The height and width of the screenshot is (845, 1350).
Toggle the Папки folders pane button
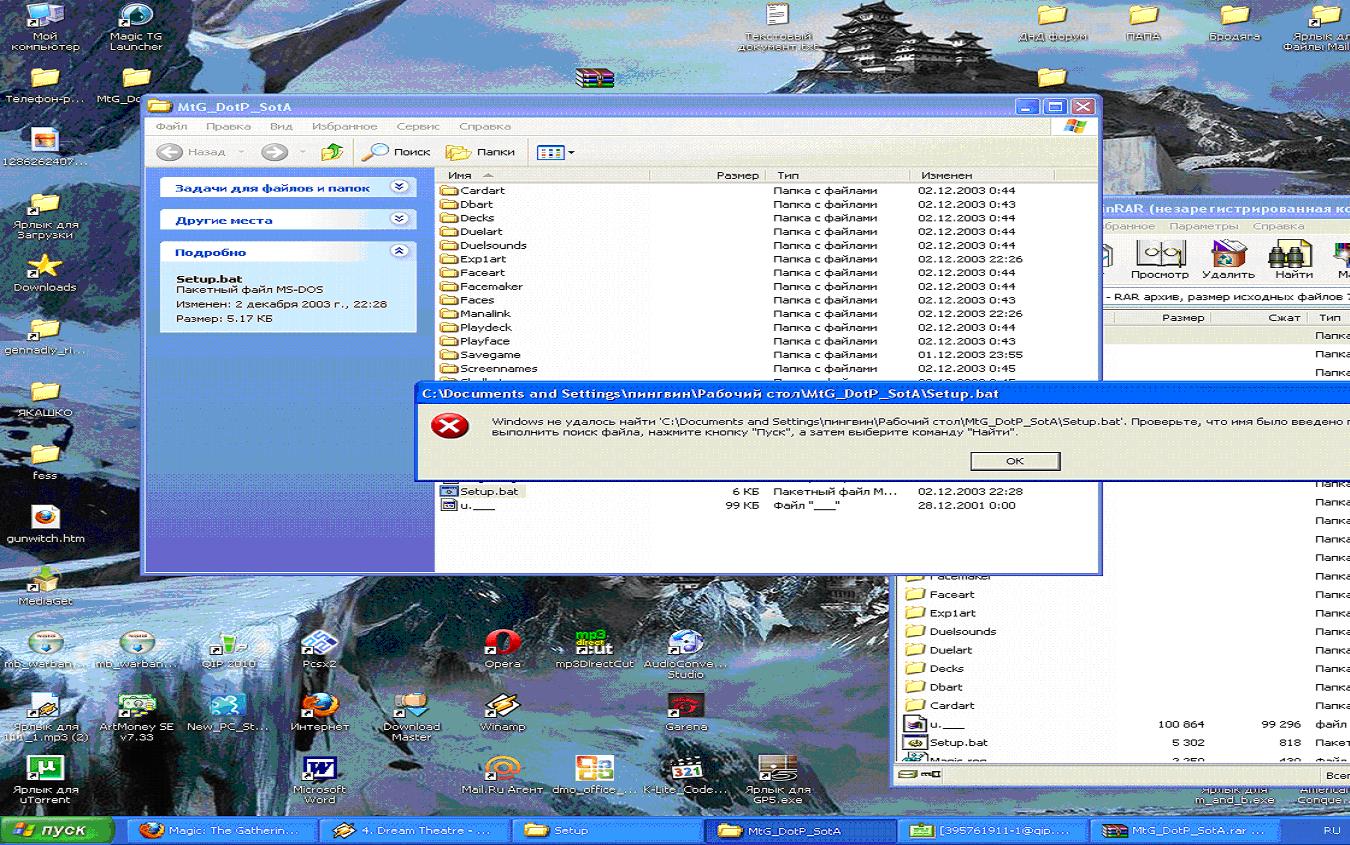tap(481, 152)
